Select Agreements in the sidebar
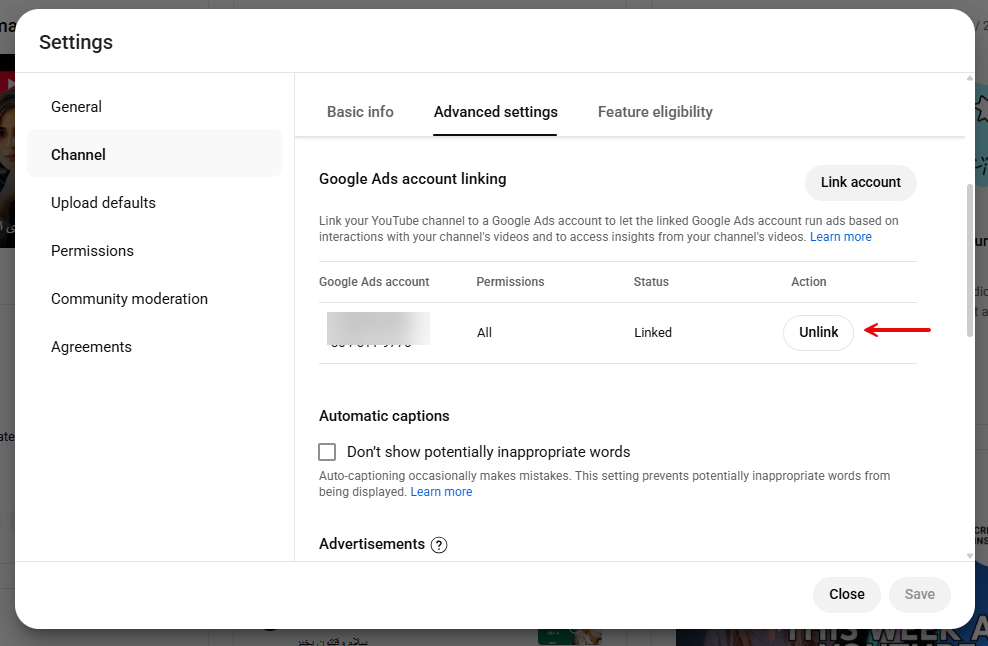The height and width of the screenshot is (646, 988). 91,347
